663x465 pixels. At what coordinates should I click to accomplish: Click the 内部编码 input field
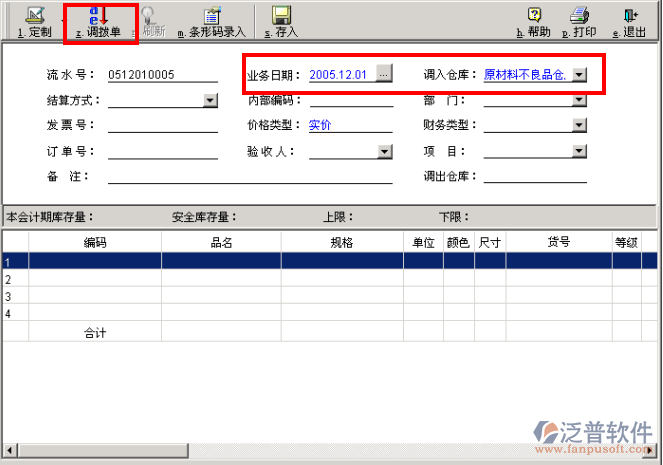coord(351,100)
